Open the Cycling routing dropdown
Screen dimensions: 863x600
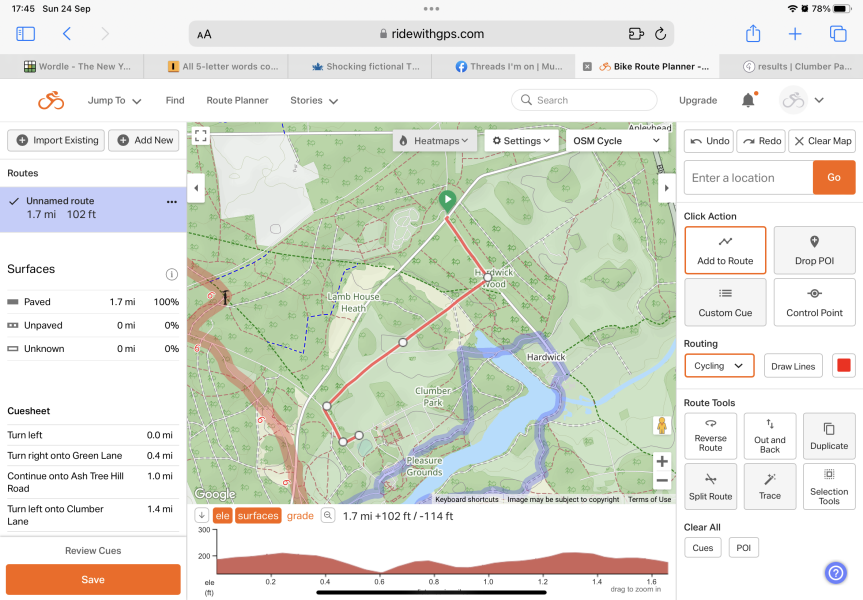(719, 366)
